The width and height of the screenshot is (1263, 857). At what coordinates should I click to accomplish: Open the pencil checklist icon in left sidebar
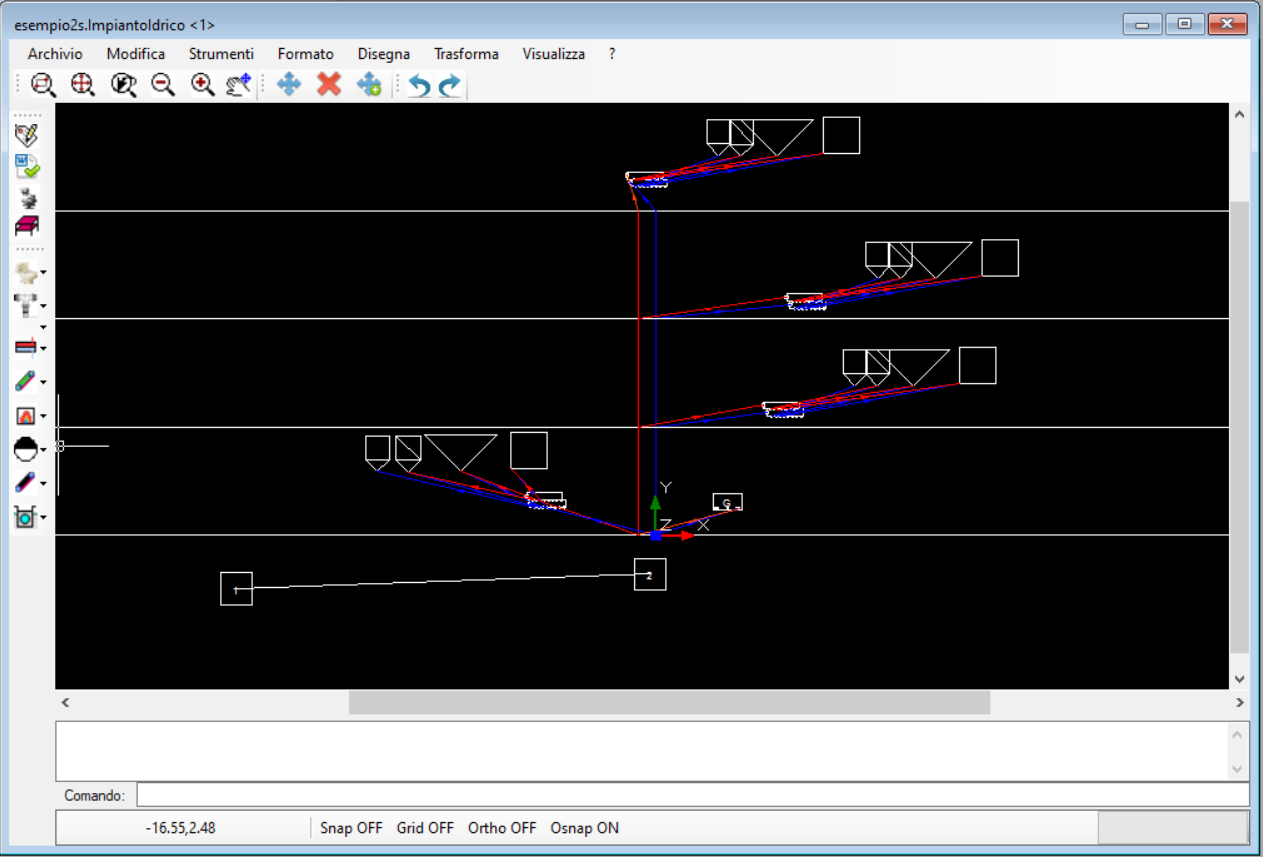pyautogui.click(x=27, y=135)
